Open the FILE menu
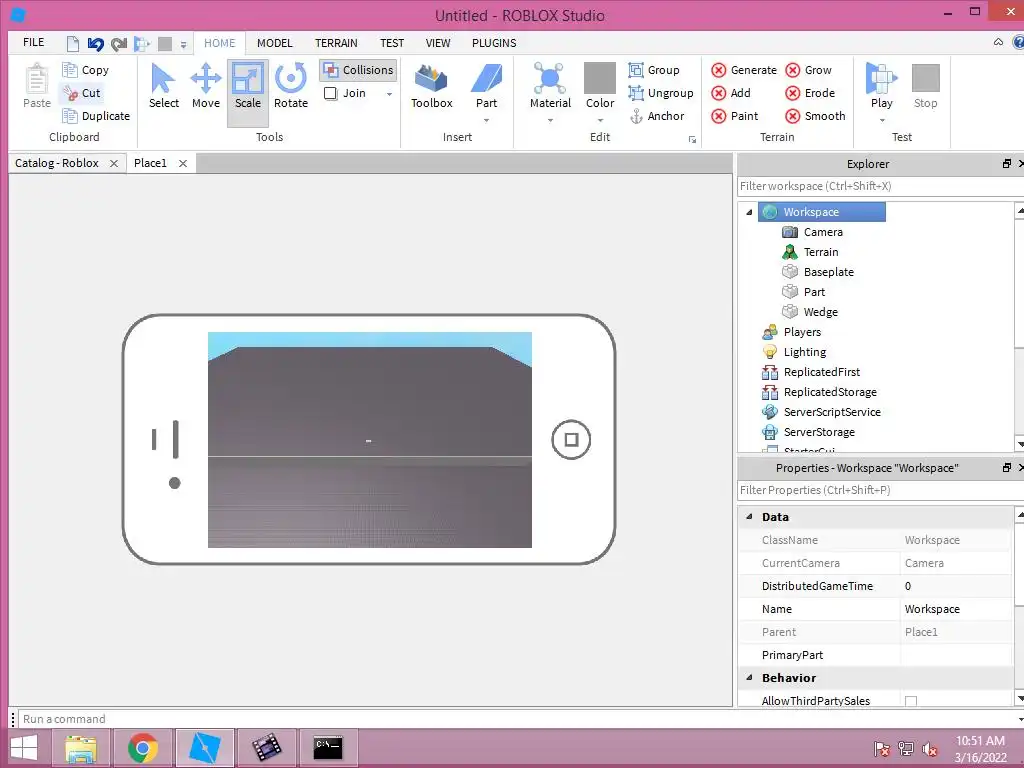This screenshot has height=768, width=1024. [x=33, y=42]
